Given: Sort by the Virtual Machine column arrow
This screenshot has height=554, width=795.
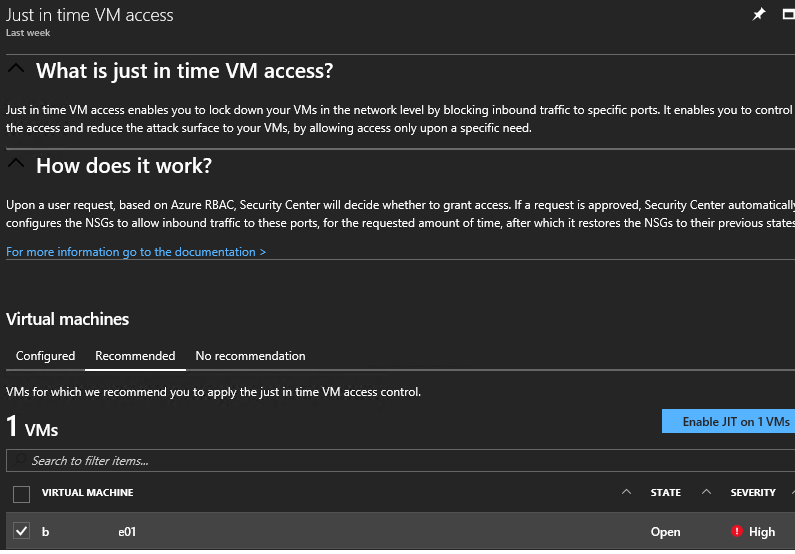Looking at the screenshot, I should (x=627, y=492).
